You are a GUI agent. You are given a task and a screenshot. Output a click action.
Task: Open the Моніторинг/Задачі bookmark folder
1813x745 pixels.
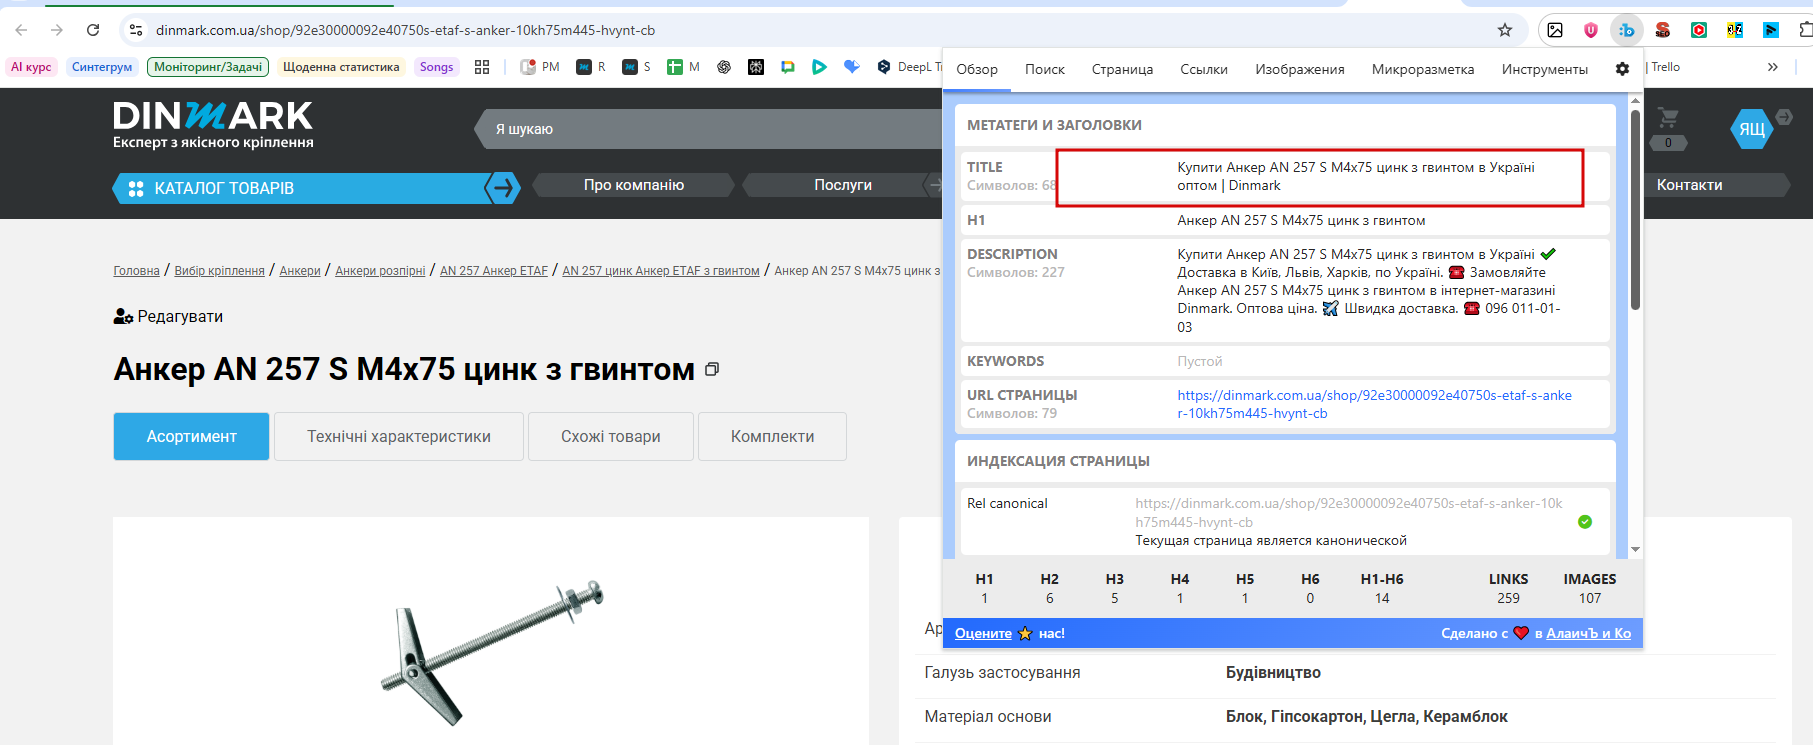[208, 67]
